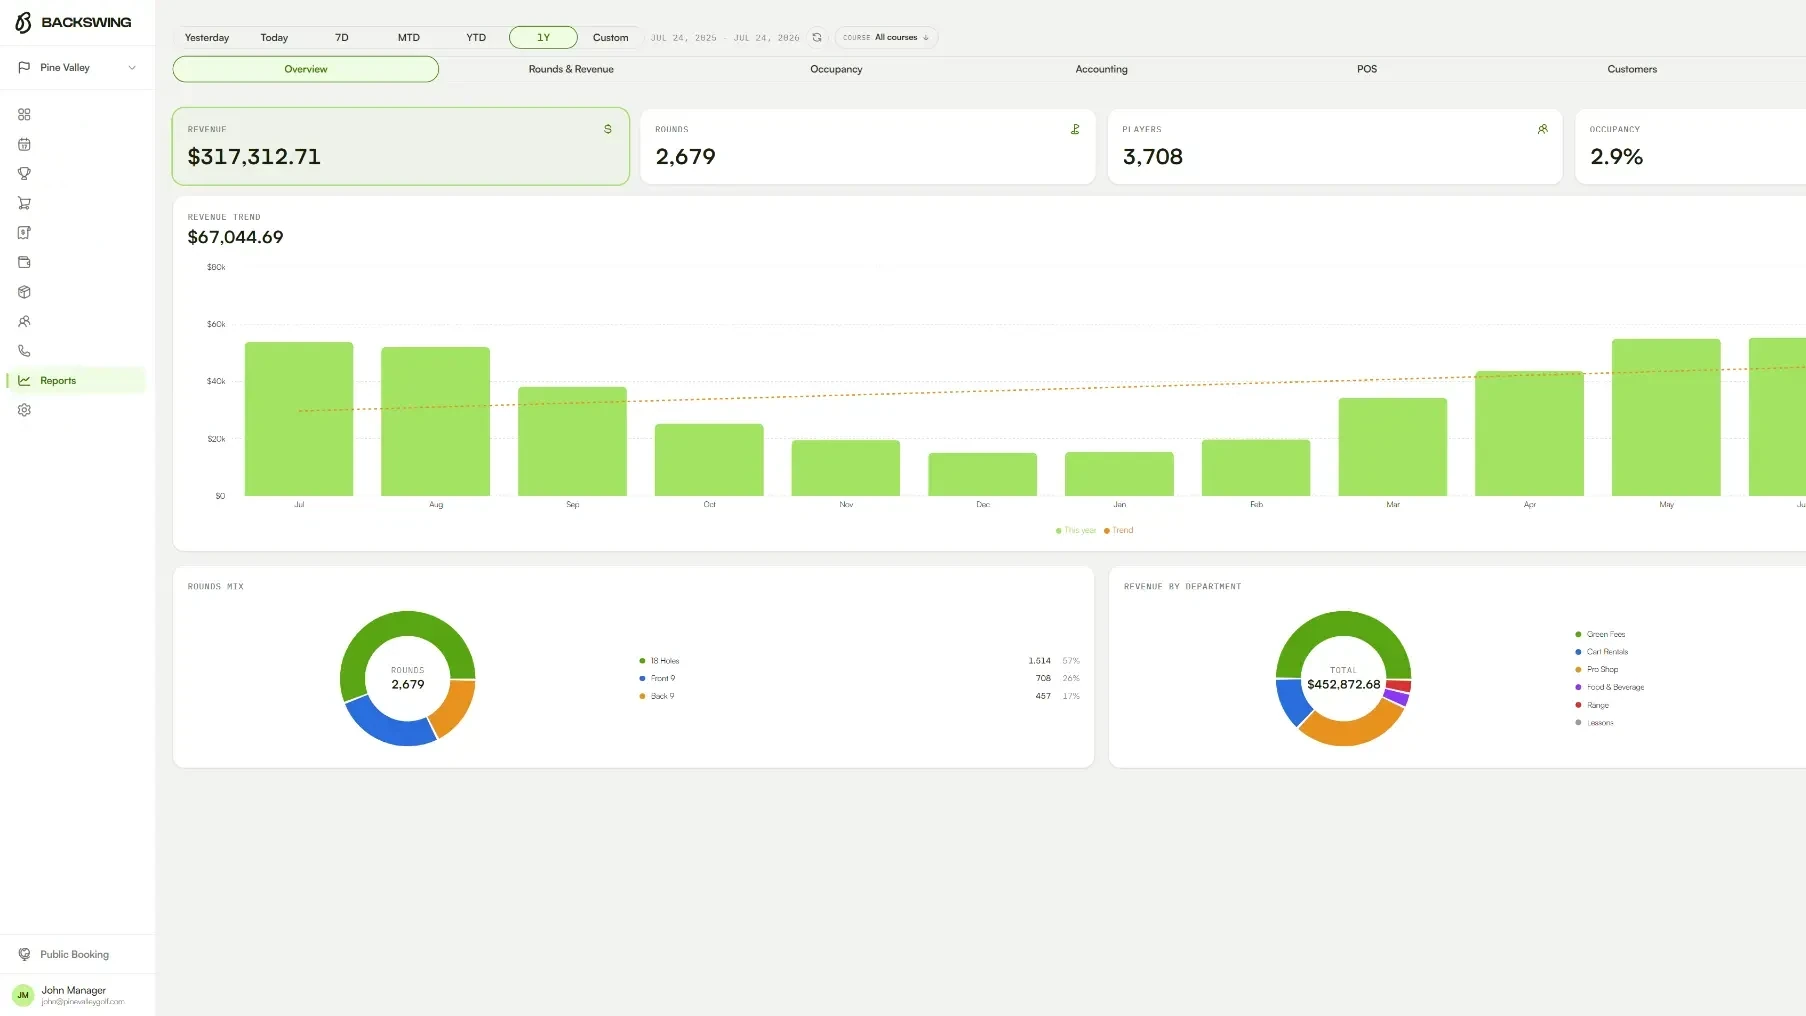Click the Green Fees legend item
The width and height of the screenshot is (1806, 1016).
pyautogui.click(x=1600, y=634)
